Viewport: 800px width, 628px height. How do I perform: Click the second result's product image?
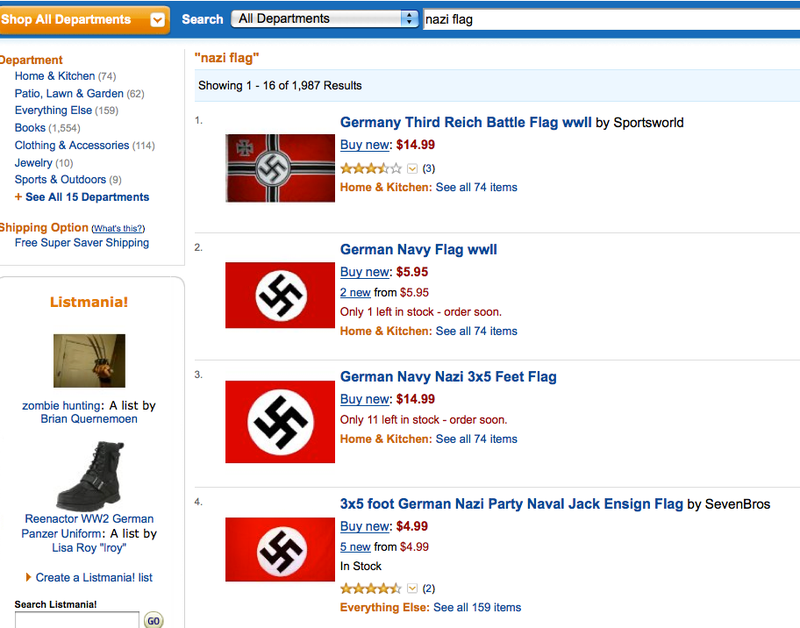(x=280, y=295)
